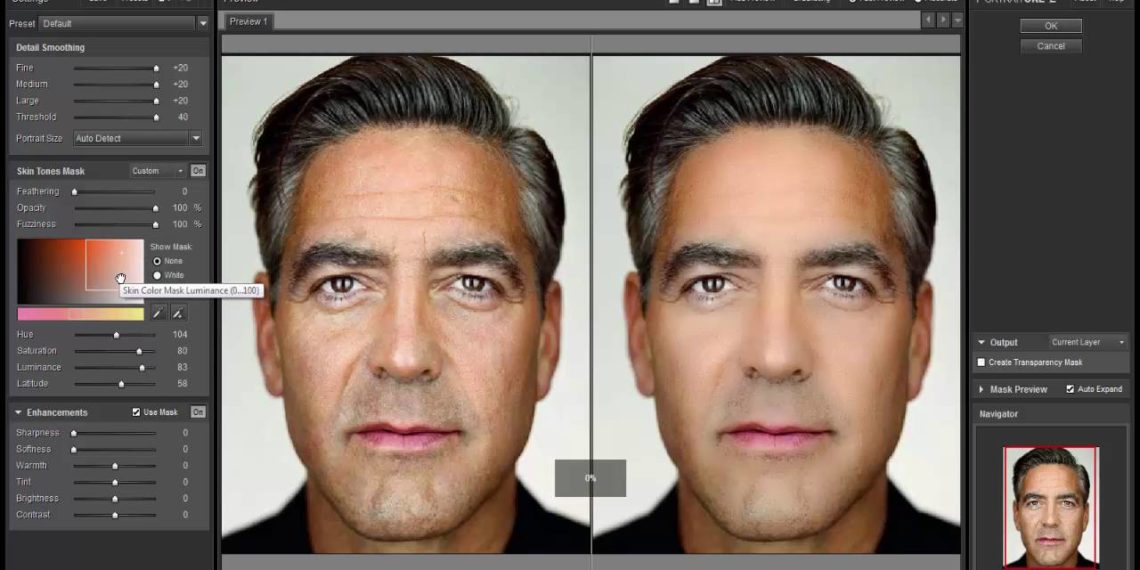This screenshot has width=1140, height=570.
Task: Click the smoothed image in the preview
Action: click(x=776, y=304)
